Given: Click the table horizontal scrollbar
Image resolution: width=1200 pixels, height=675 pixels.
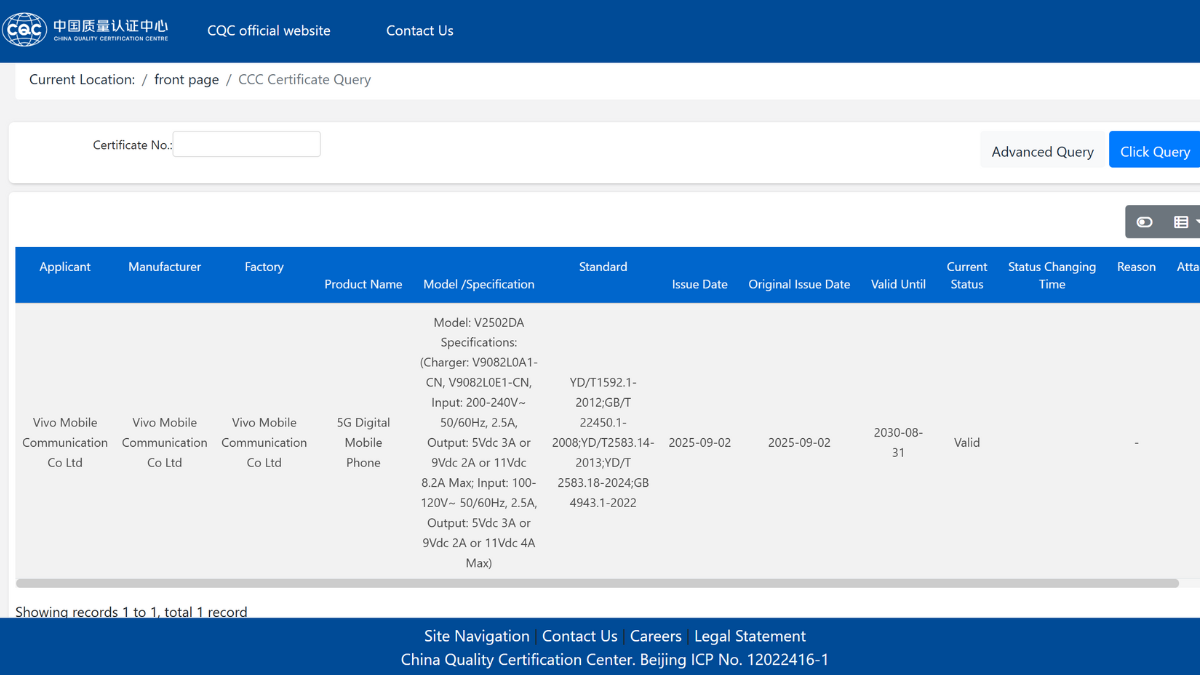Looking at the screenshot, I should point(597,583).
